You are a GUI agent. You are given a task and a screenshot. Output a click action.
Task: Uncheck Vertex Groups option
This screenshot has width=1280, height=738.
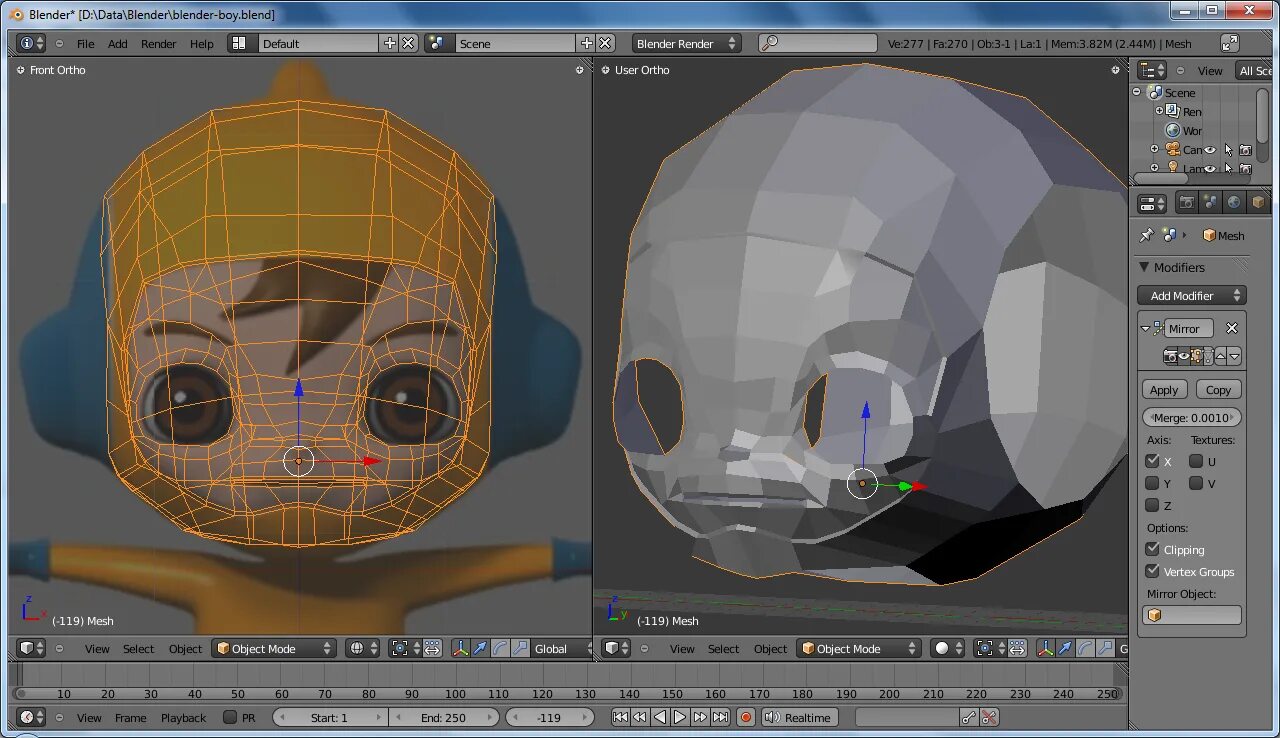click(x=1152, y=571)
